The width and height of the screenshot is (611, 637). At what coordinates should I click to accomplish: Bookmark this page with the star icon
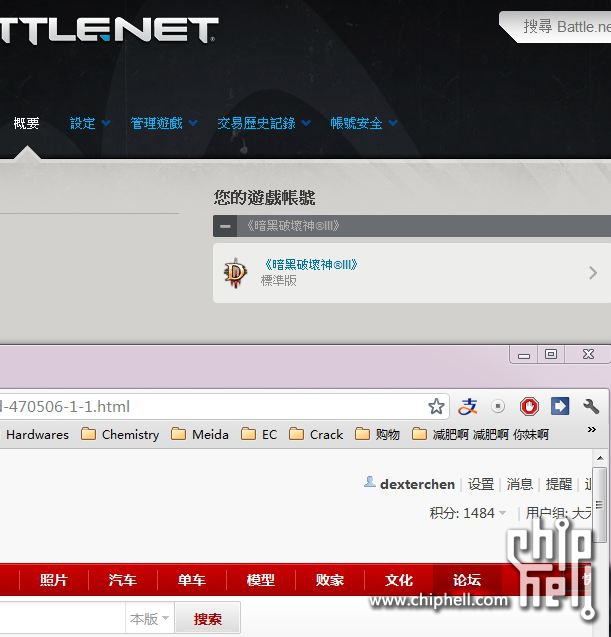436,406
